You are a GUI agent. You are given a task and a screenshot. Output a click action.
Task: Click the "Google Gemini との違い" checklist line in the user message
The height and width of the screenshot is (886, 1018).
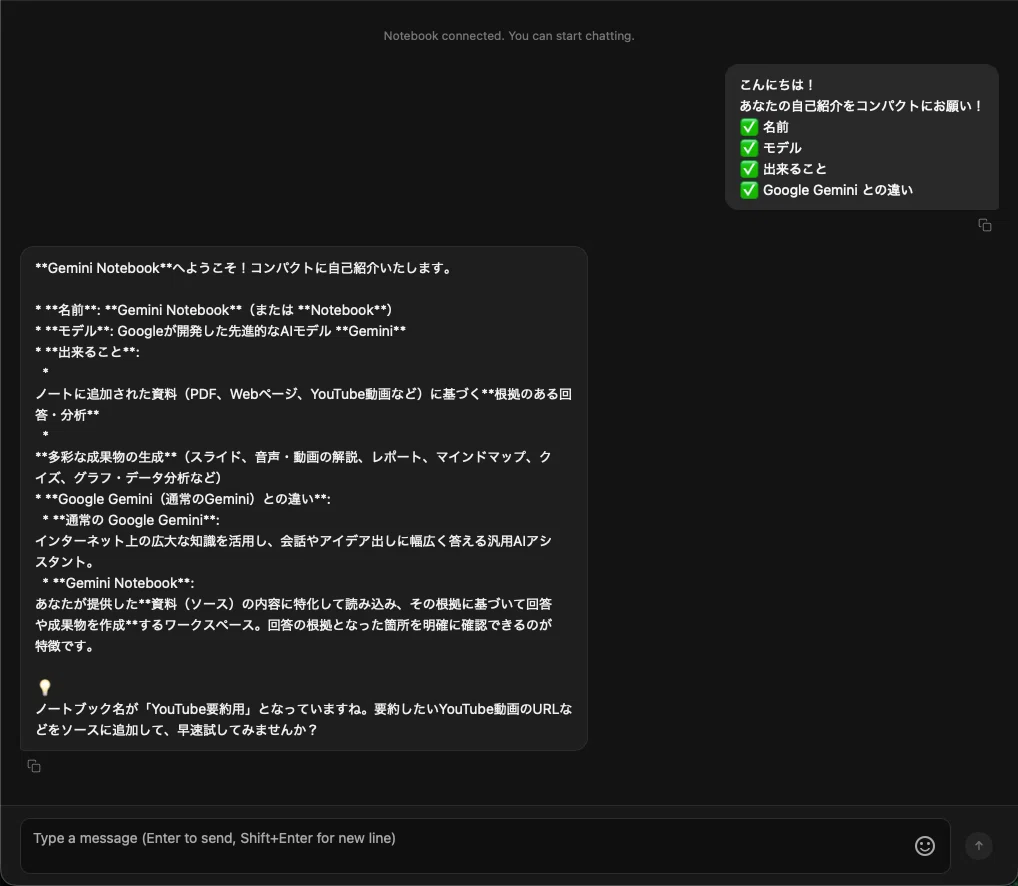[x=826, y=190]
